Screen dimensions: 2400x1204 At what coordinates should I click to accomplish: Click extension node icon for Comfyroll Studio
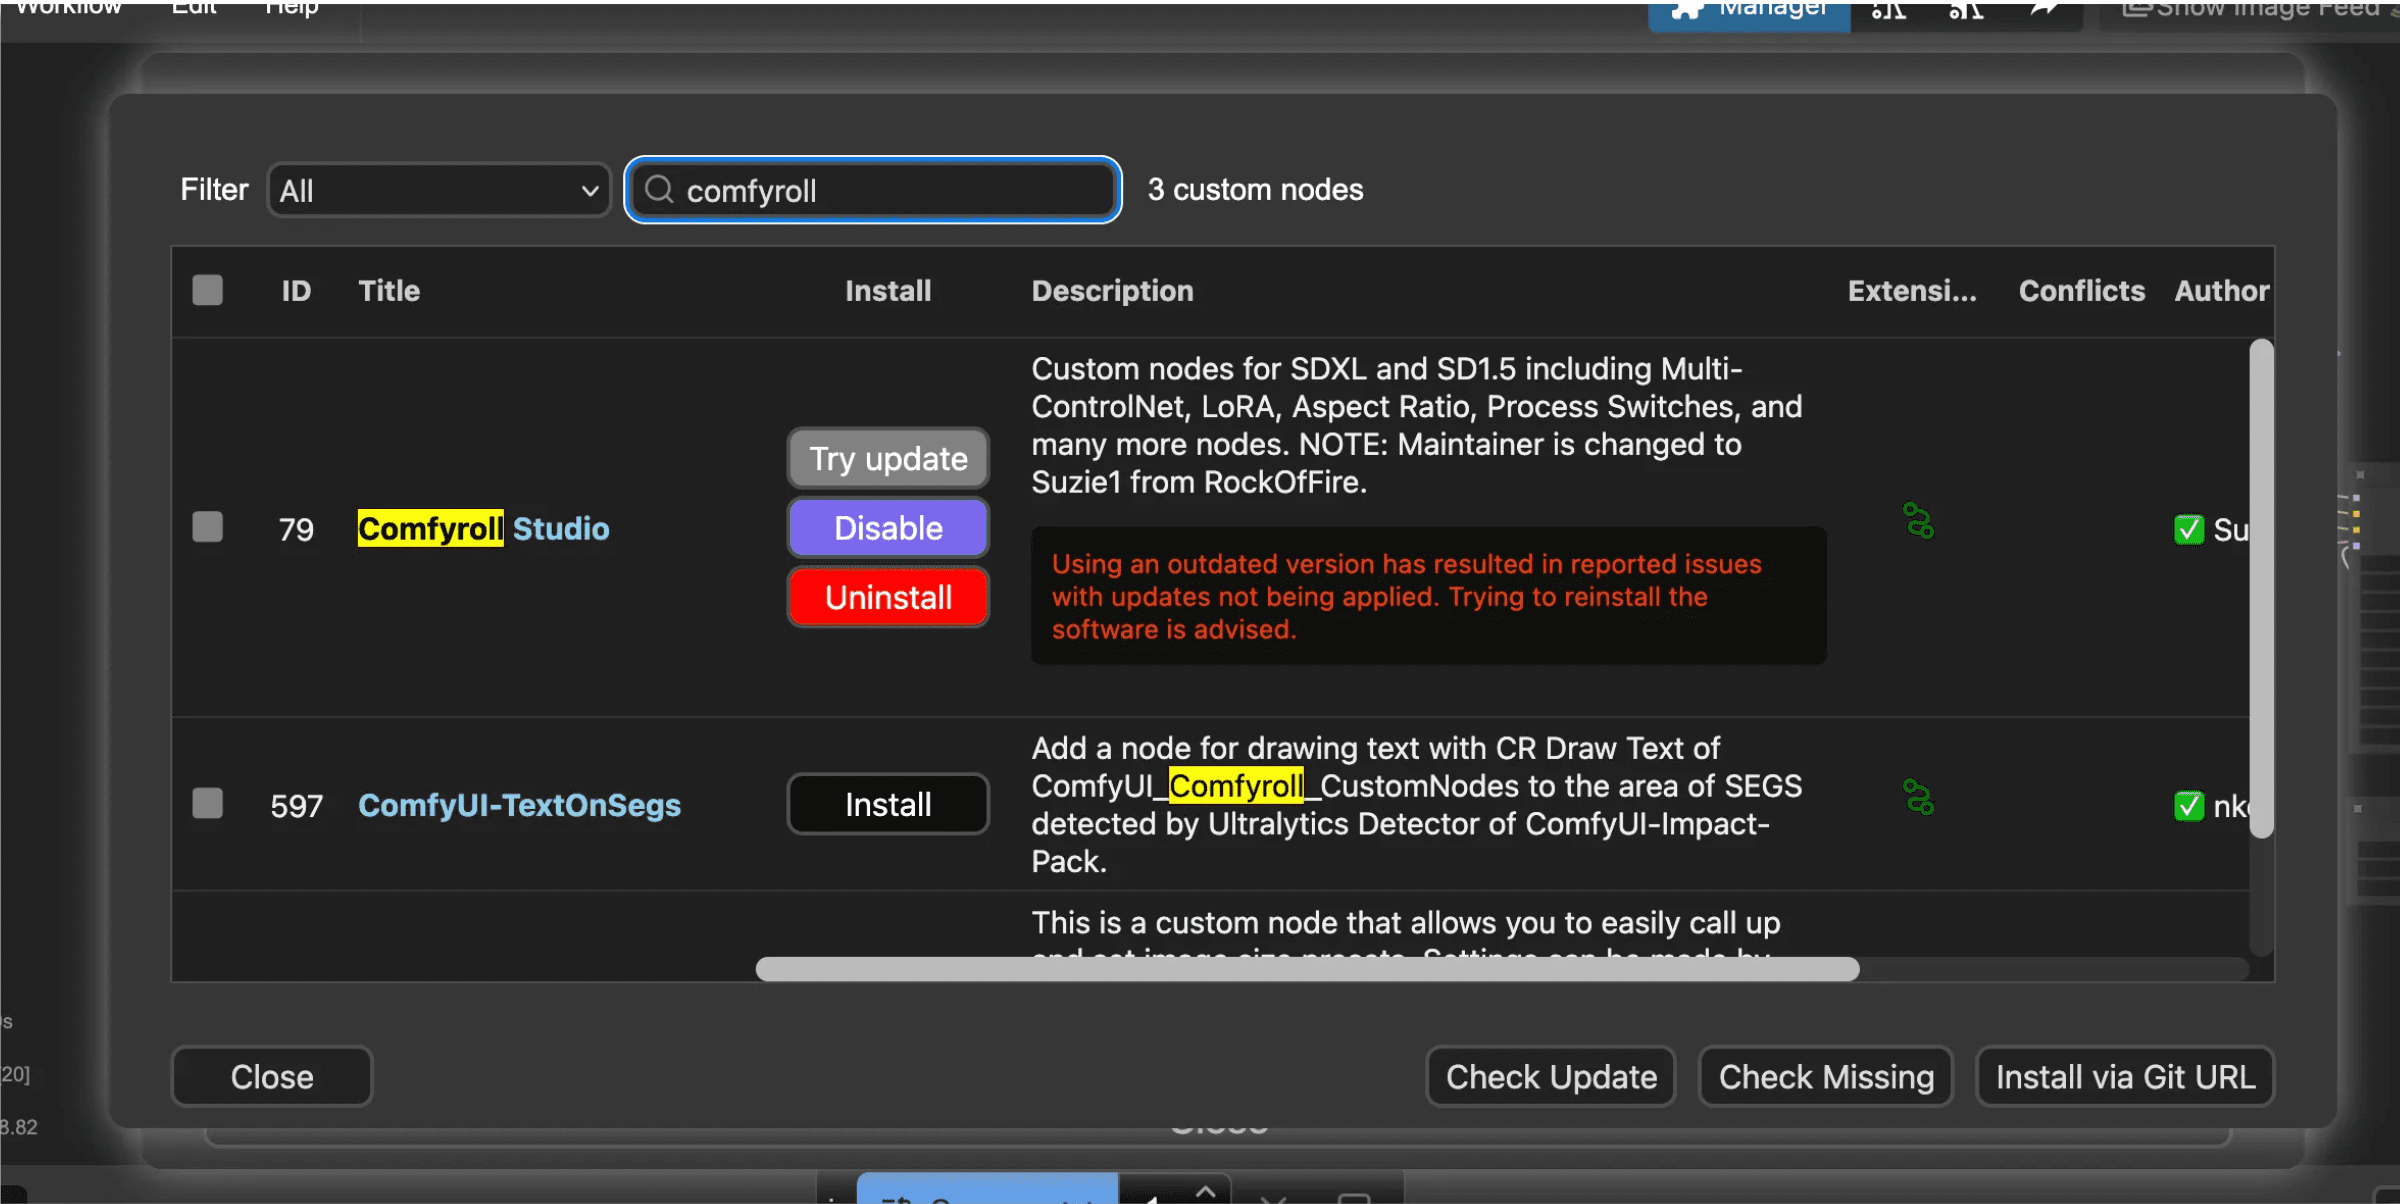tap(1918, 520)
